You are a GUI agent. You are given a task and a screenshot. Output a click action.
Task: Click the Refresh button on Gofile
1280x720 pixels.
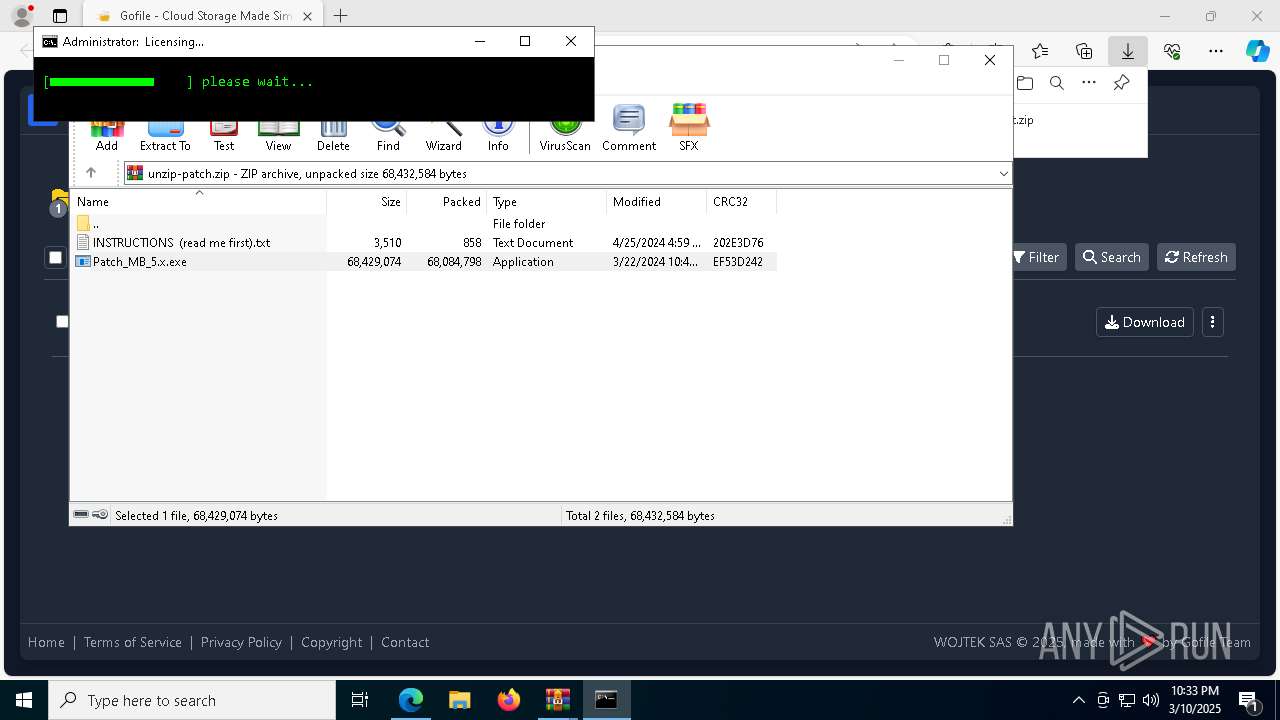coord(1197,257)
